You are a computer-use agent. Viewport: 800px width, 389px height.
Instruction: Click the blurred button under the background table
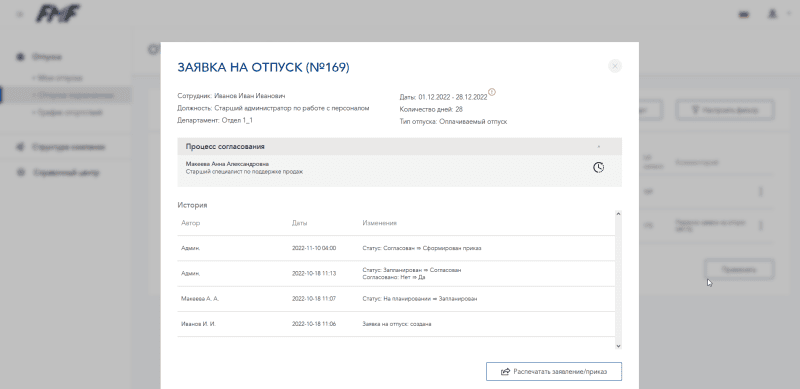point(739,270)
